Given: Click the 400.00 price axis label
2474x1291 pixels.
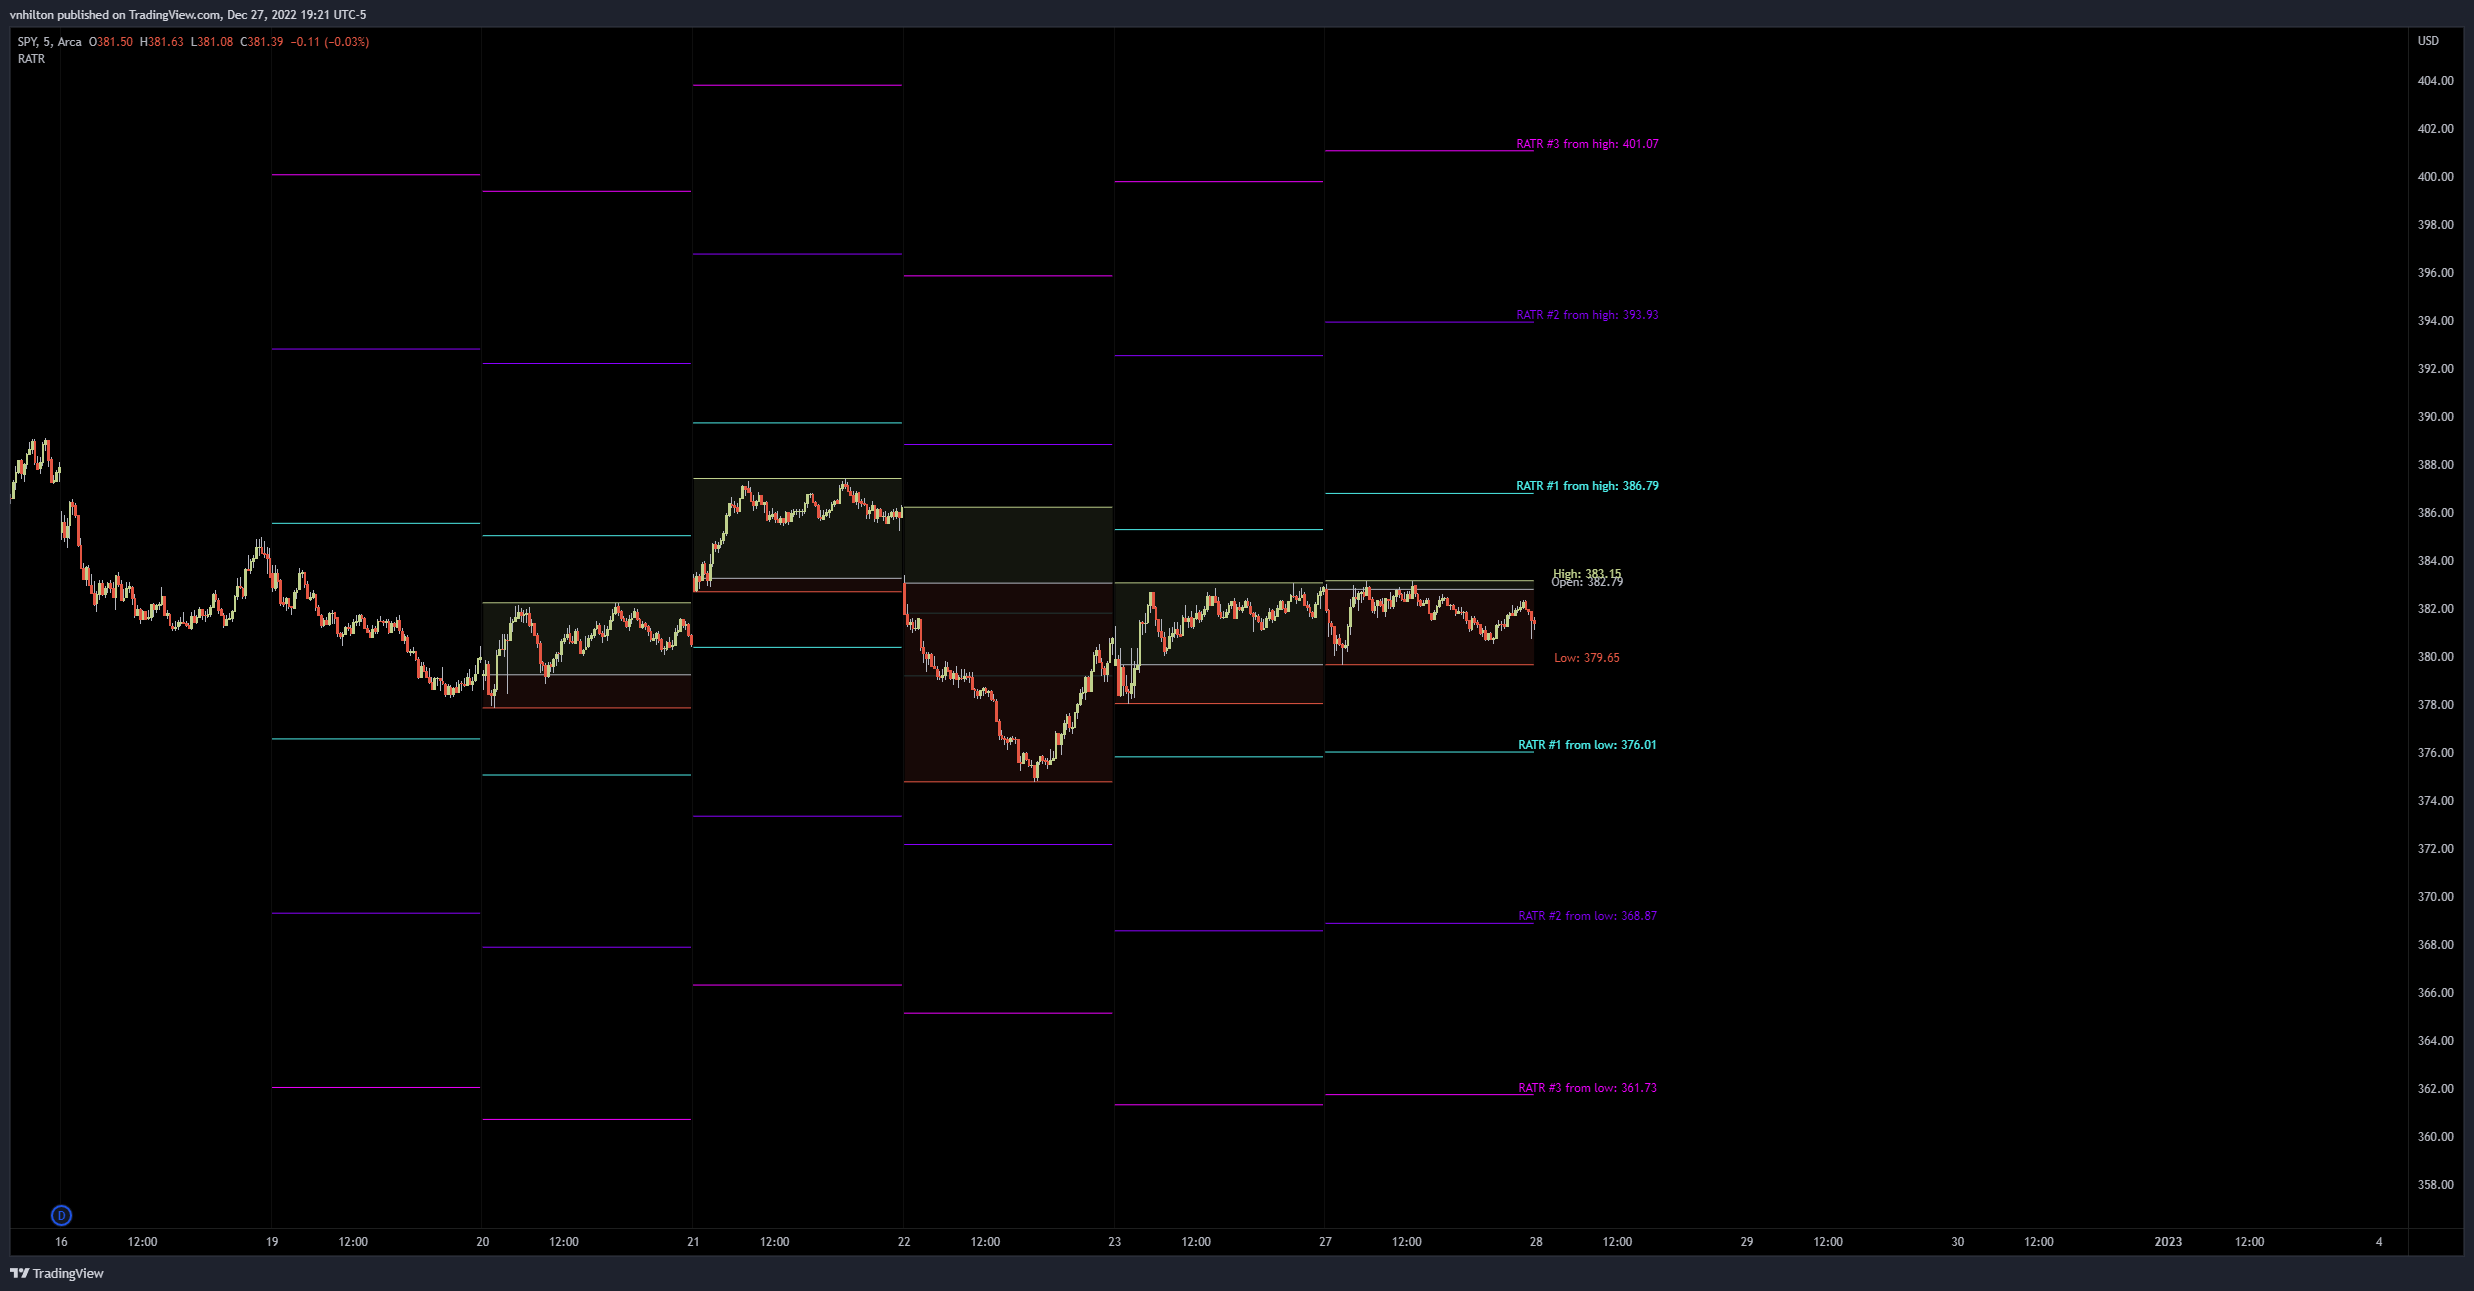Looking at the screenshot, I should click(x=2435, y=177).
